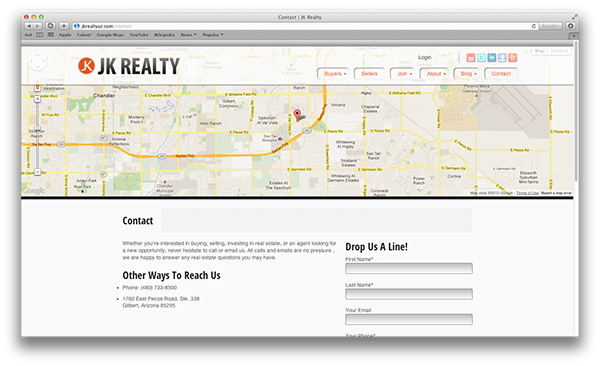Viewport: 600px width, 366px height.
Task: Open the Yelp social icon
Action: (x=513, y=58)
